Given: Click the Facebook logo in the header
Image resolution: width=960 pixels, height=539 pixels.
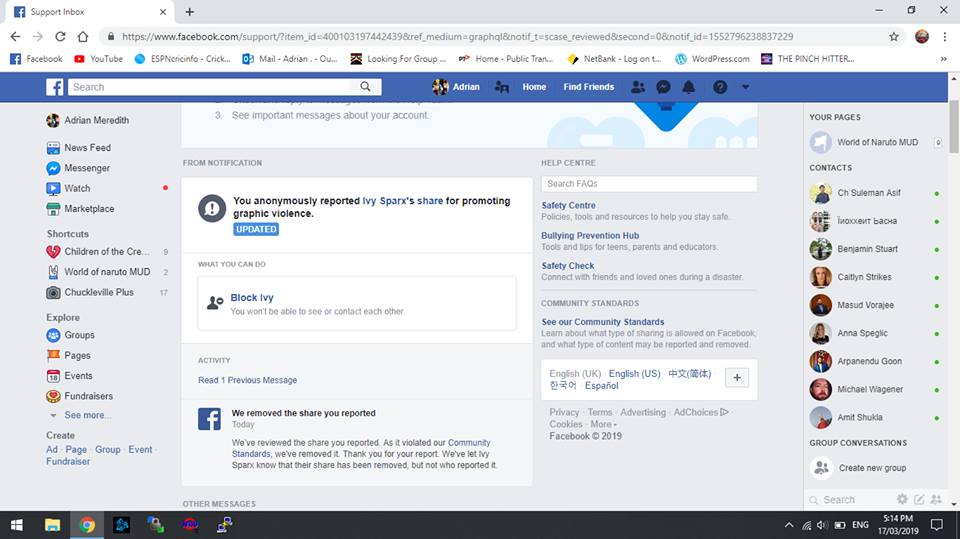Looking at the screenshot, I should click(x=54, y=87).
